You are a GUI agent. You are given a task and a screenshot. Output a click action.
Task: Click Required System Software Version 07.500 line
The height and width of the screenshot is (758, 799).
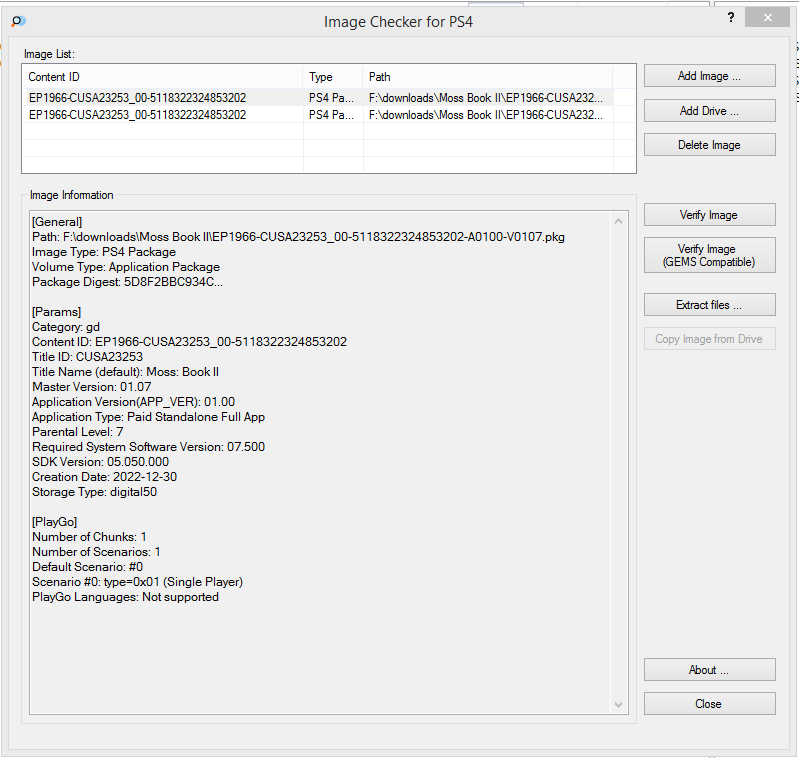coord(148,447)
